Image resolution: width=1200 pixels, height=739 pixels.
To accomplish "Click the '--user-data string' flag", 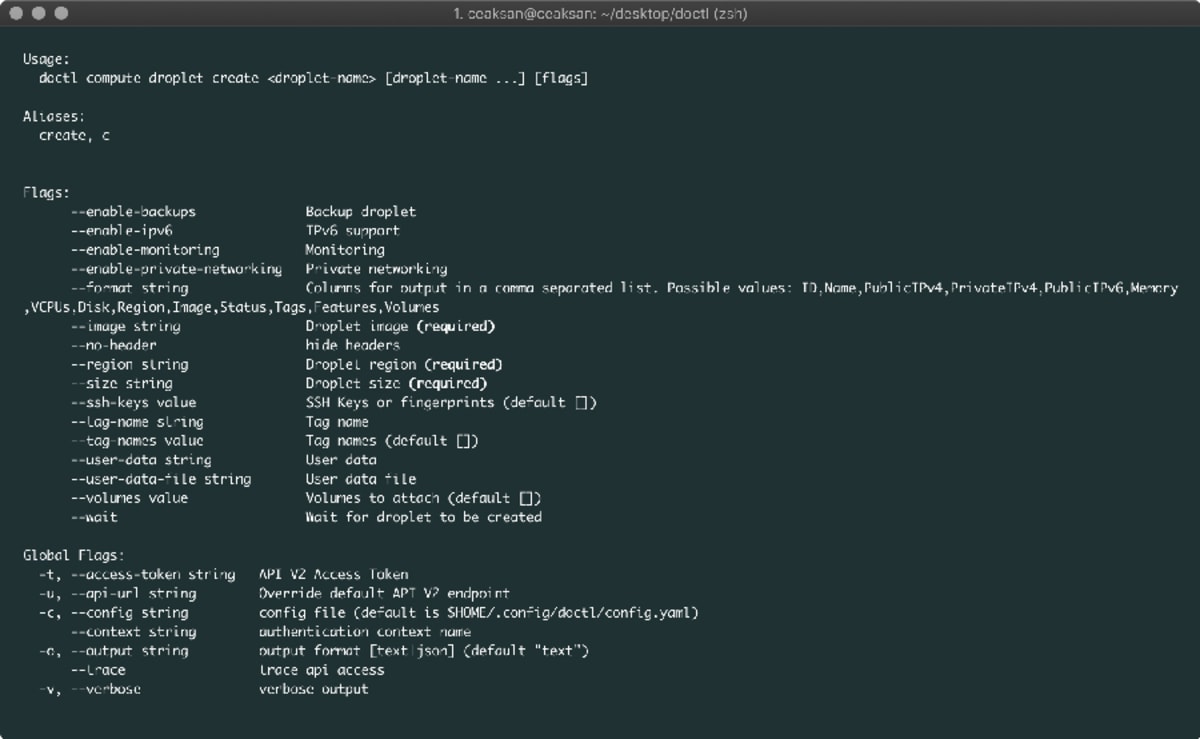I will (x=141, y=460).
